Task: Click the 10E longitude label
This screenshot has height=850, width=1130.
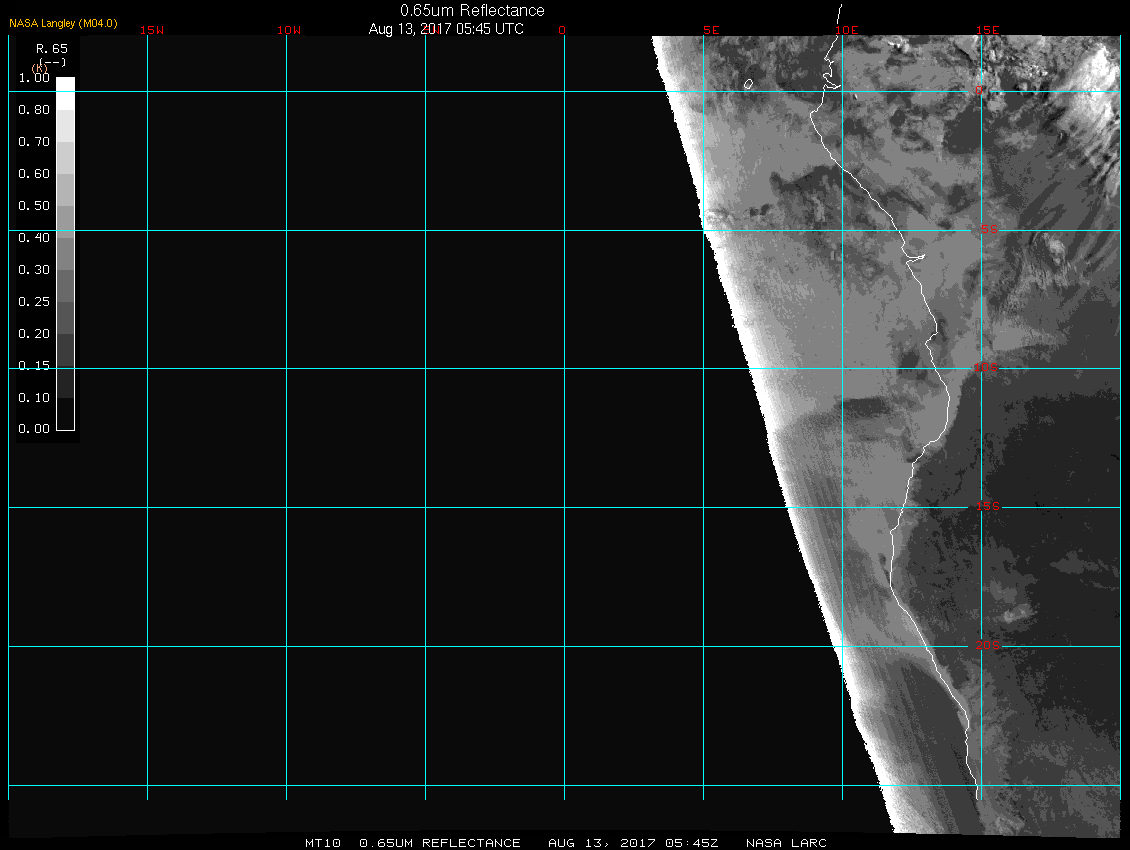Action: click(x=847, y=30)
